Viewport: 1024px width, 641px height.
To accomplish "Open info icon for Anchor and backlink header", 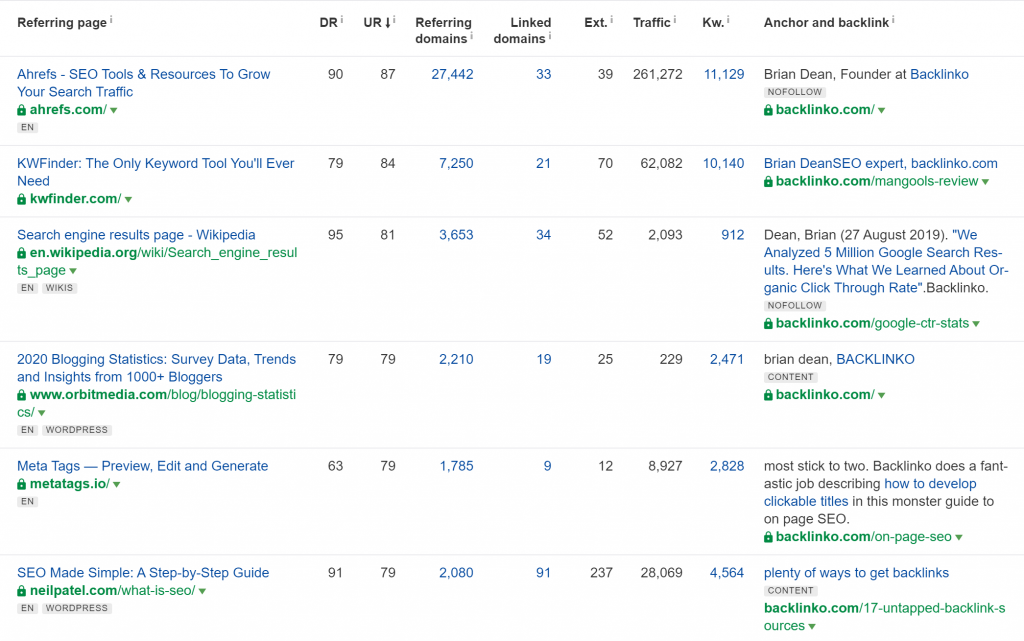I will (893, 20).
